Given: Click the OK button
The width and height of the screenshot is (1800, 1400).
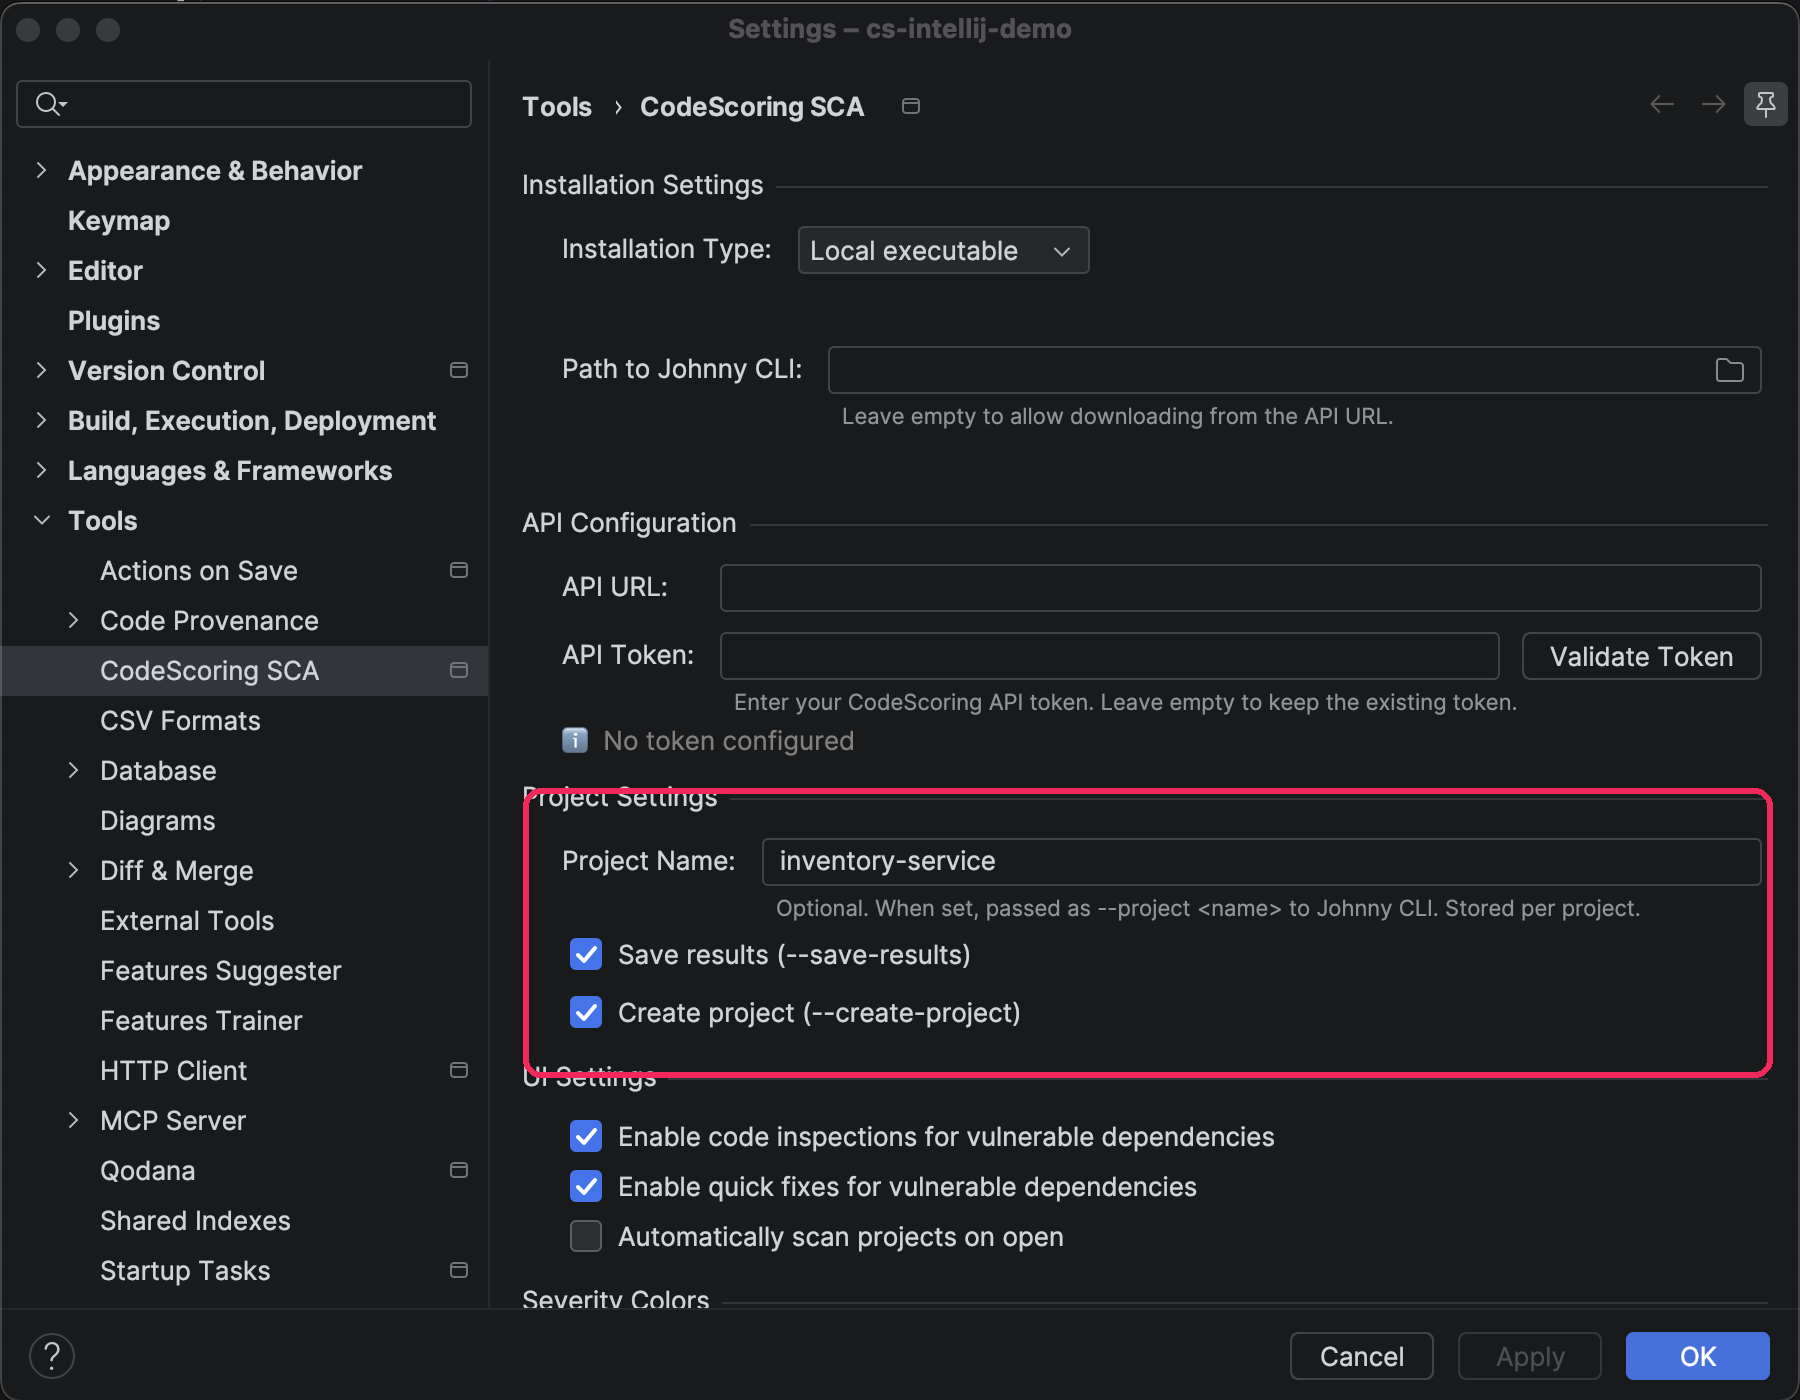Looking at the screenshot, I should point(1697,1356).
